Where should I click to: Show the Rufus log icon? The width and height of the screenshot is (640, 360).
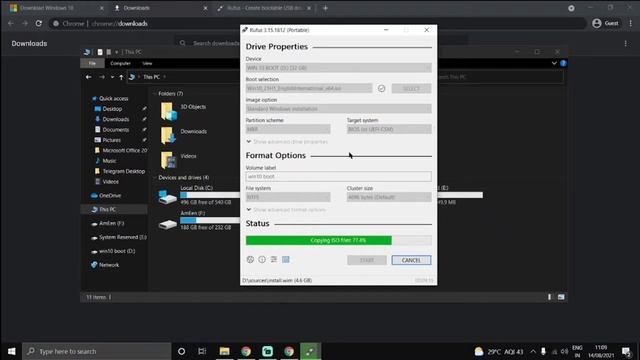pyautogui.click(x=286, y=260)
